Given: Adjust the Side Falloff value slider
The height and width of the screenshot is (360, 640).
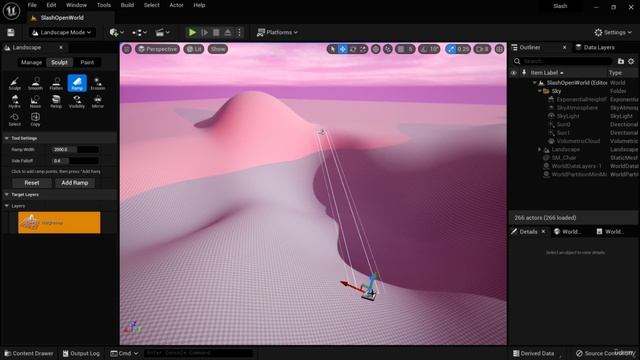Looking at the screenshot, I should point(75,161).
